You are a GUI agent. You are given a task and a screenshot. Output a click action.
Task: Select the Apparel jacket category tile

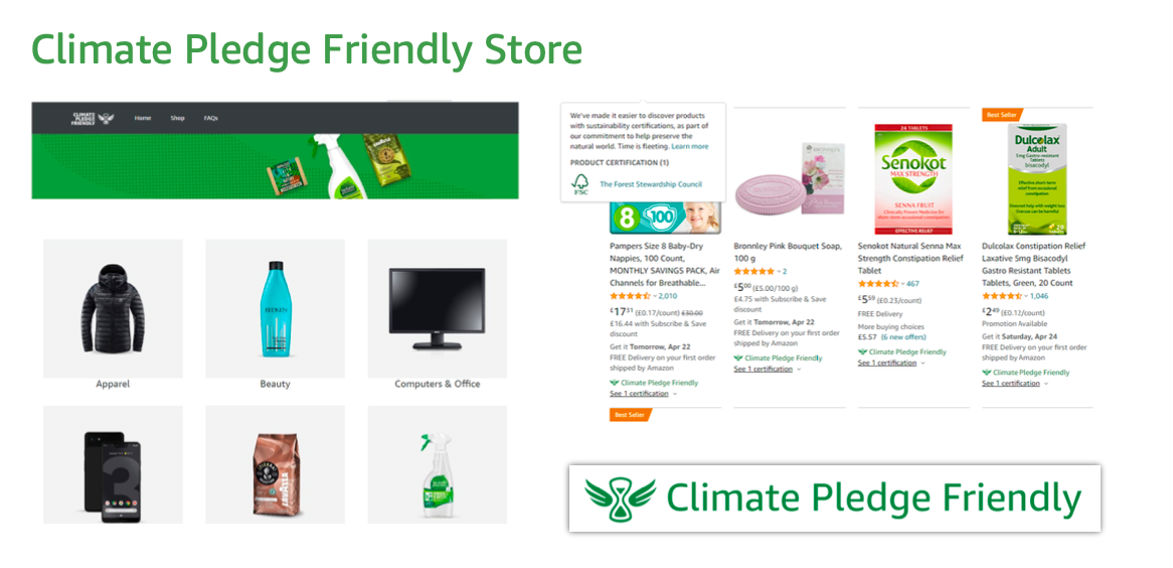(113, 308)
